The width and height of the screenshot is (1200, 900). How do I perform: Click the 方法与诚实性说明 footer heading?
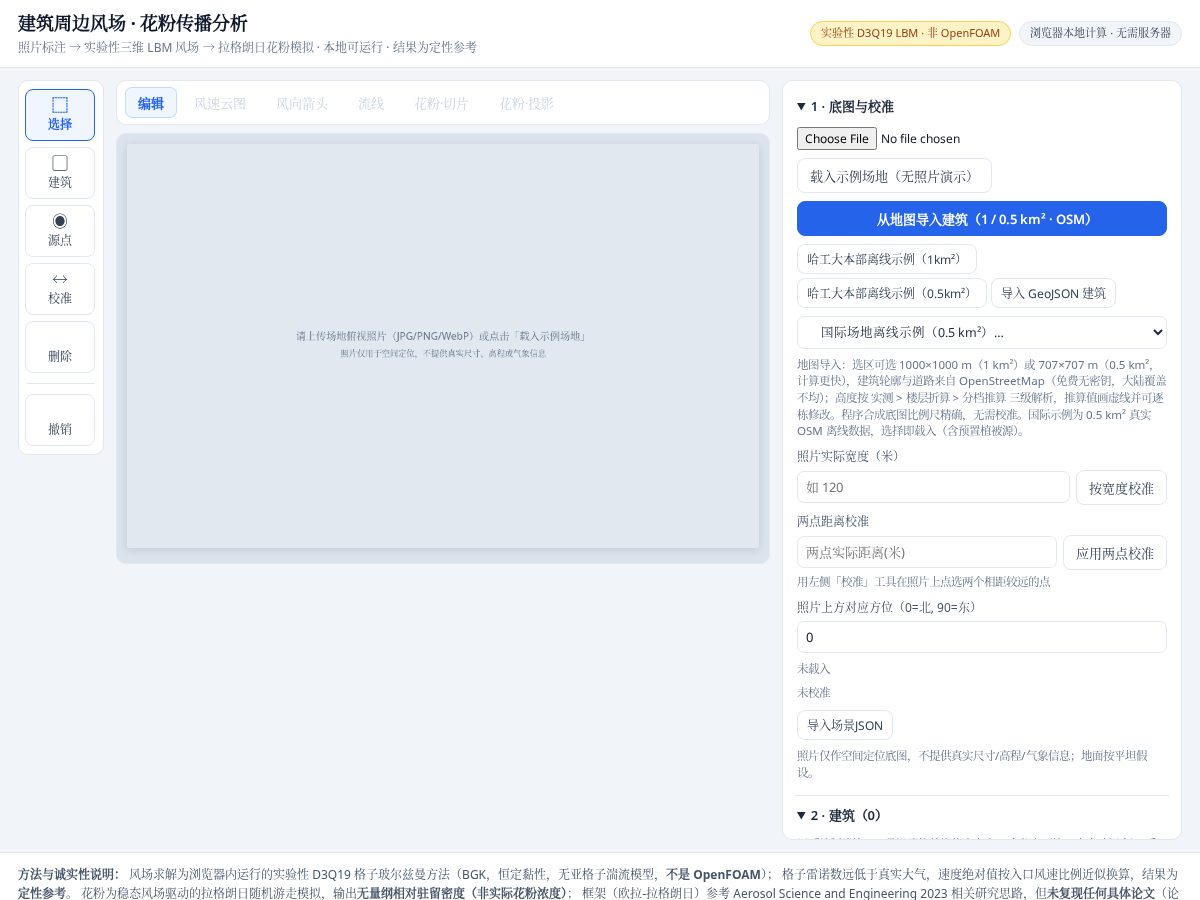click(68, 873)
